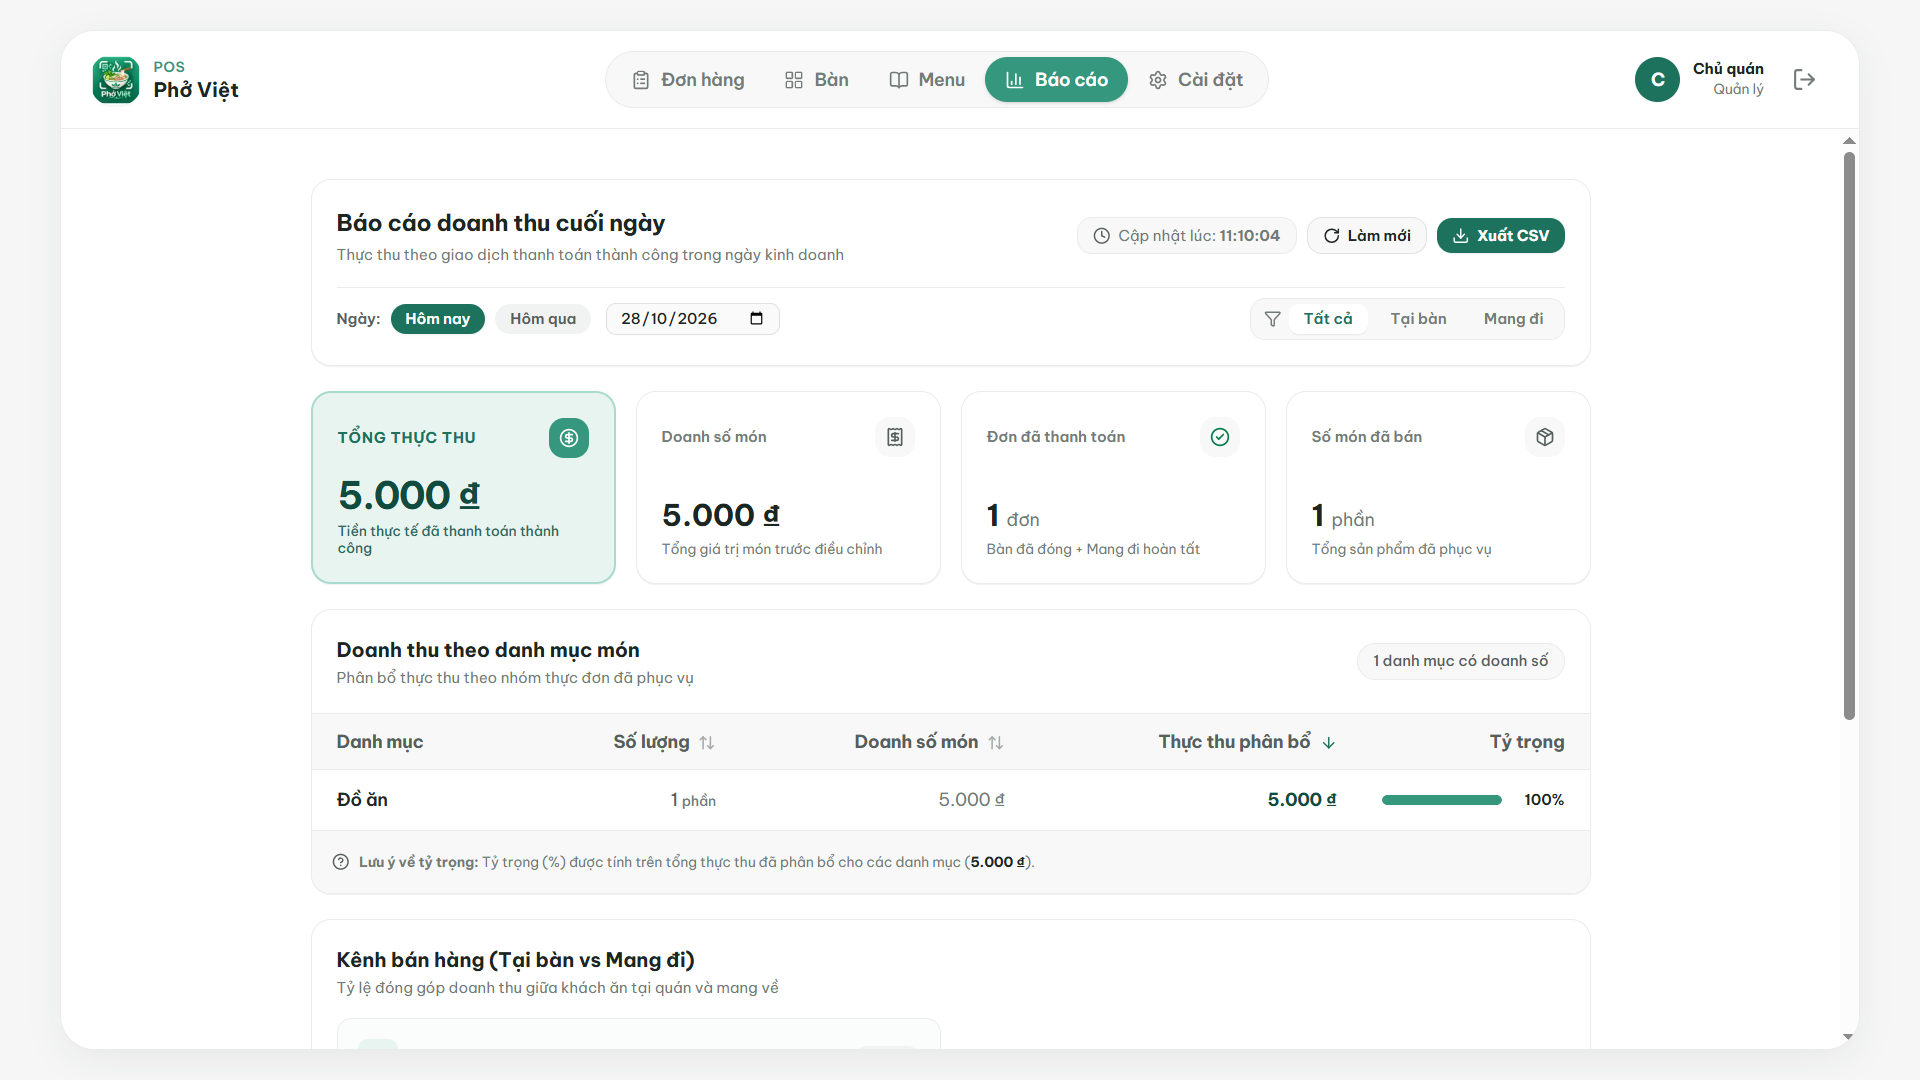The image size is (1920, 1080).
Task: Open the Đơn hàng tab
Action: pos(688,80)
